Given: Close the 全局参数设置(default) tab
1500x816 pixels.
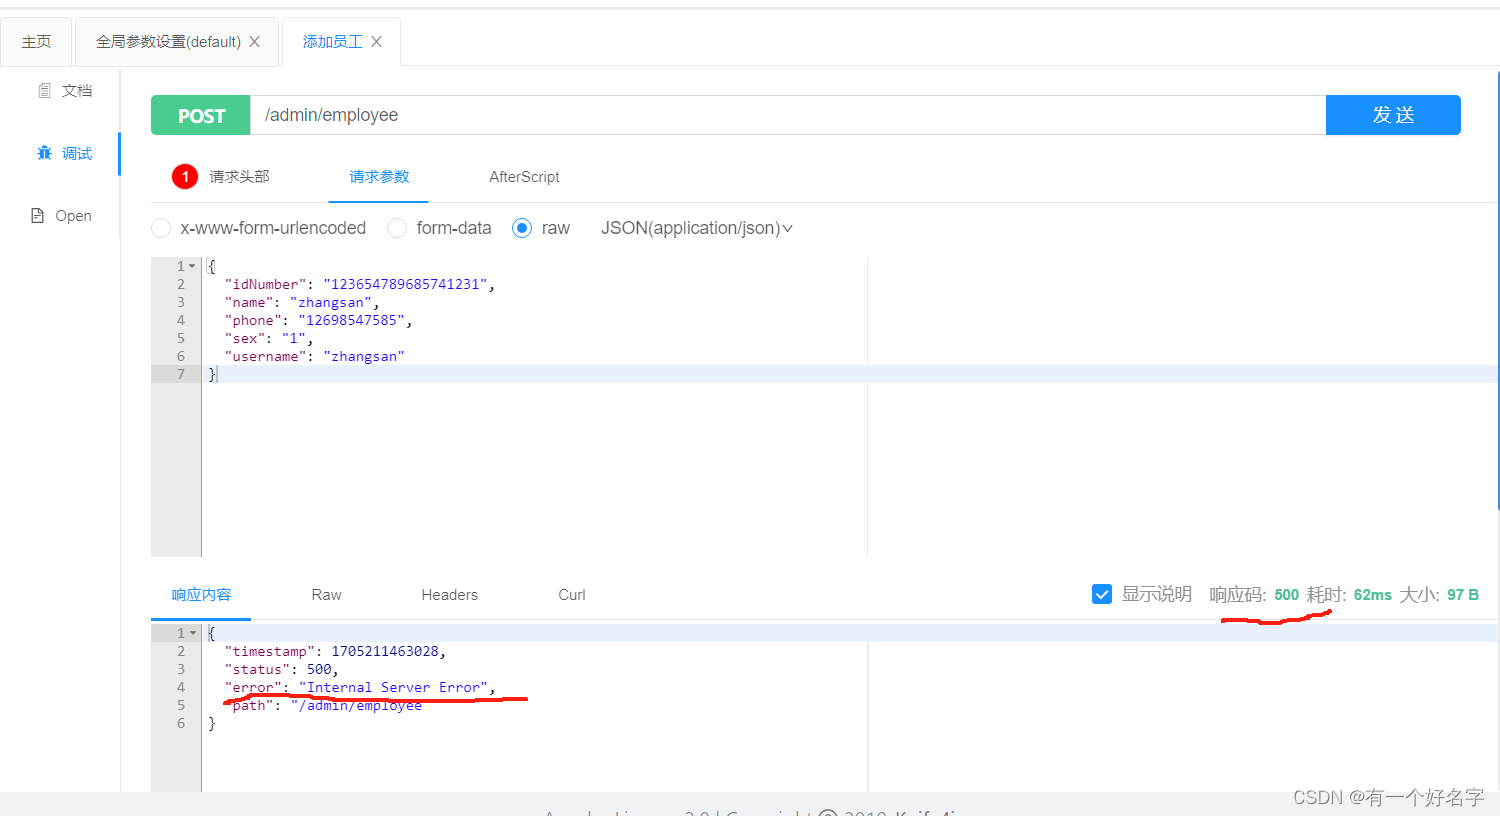Looking at the screenshot, I should coord(255,41).
